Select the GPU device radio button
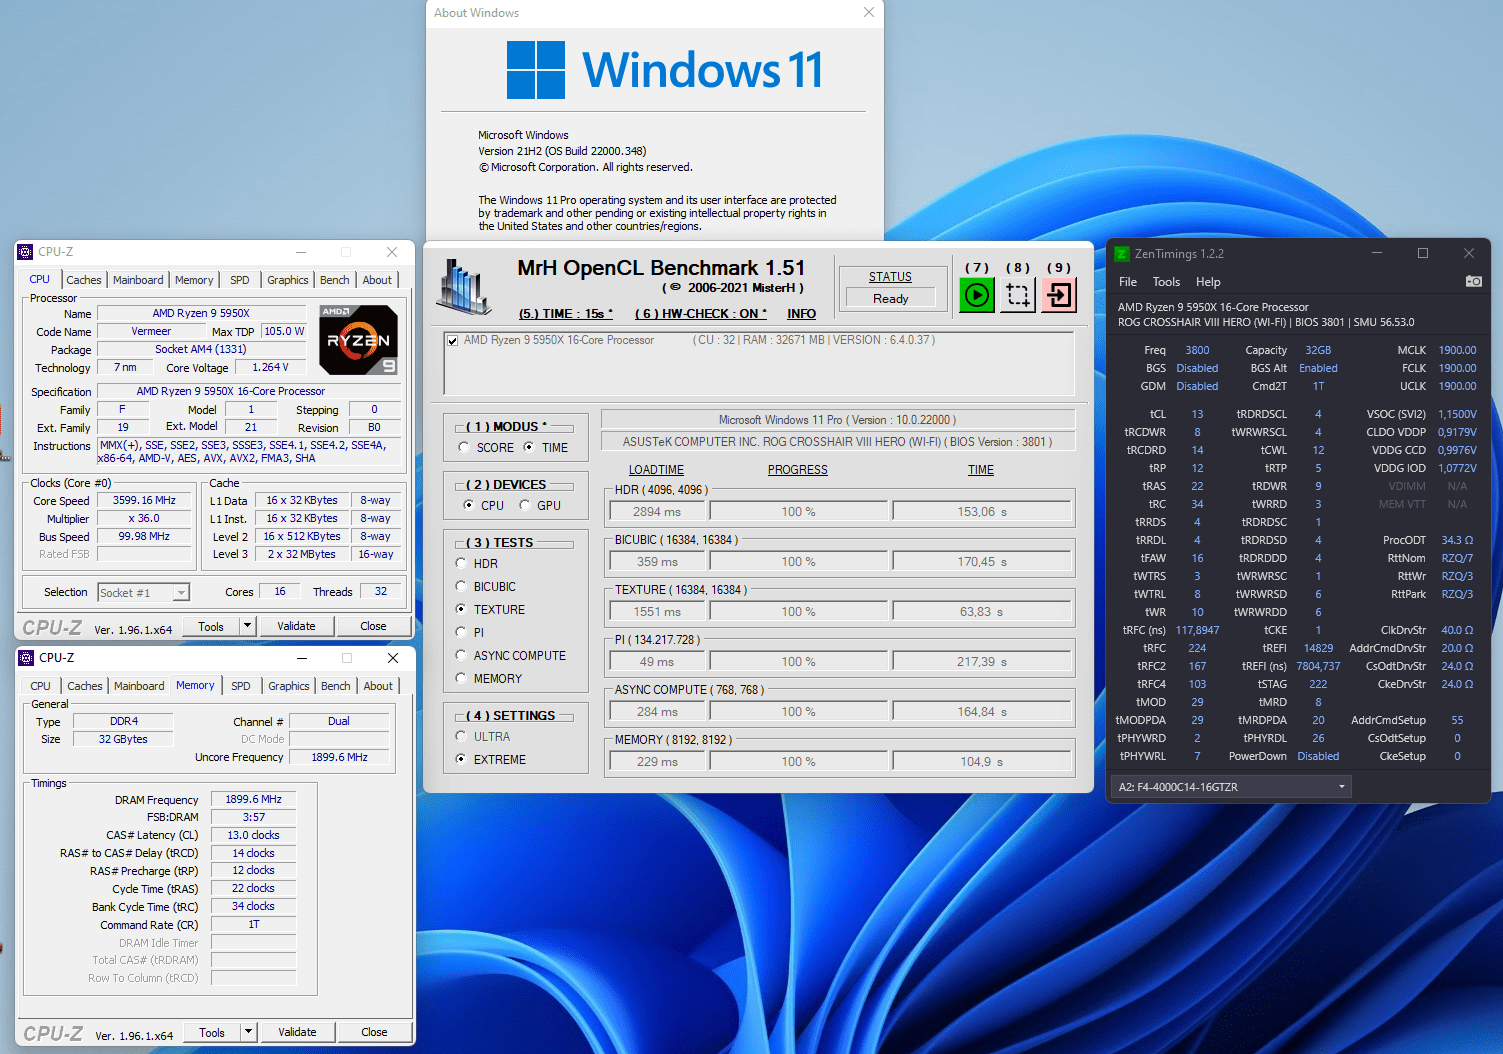The image size is (1503, 1054). point(524,505)
